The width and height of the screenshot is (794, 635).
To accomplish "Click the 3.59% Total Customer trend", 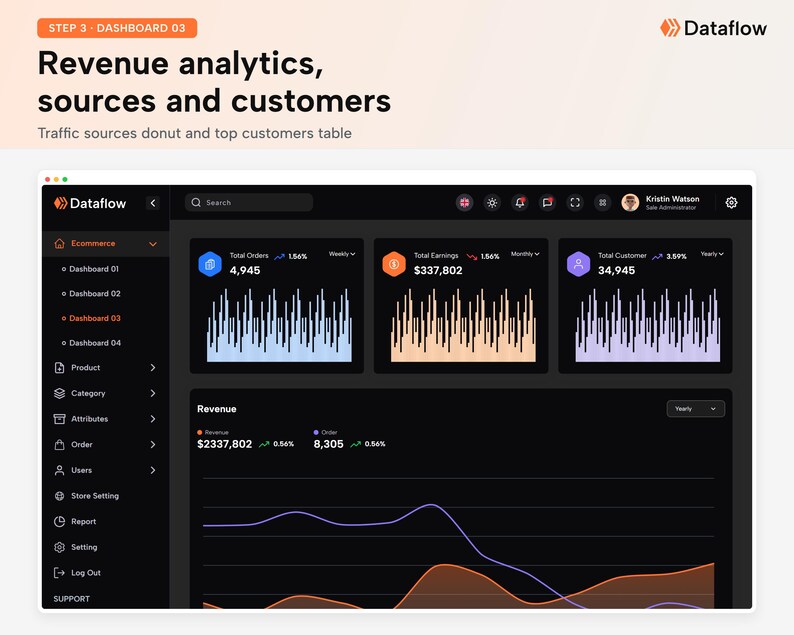I will click(676, 257).
